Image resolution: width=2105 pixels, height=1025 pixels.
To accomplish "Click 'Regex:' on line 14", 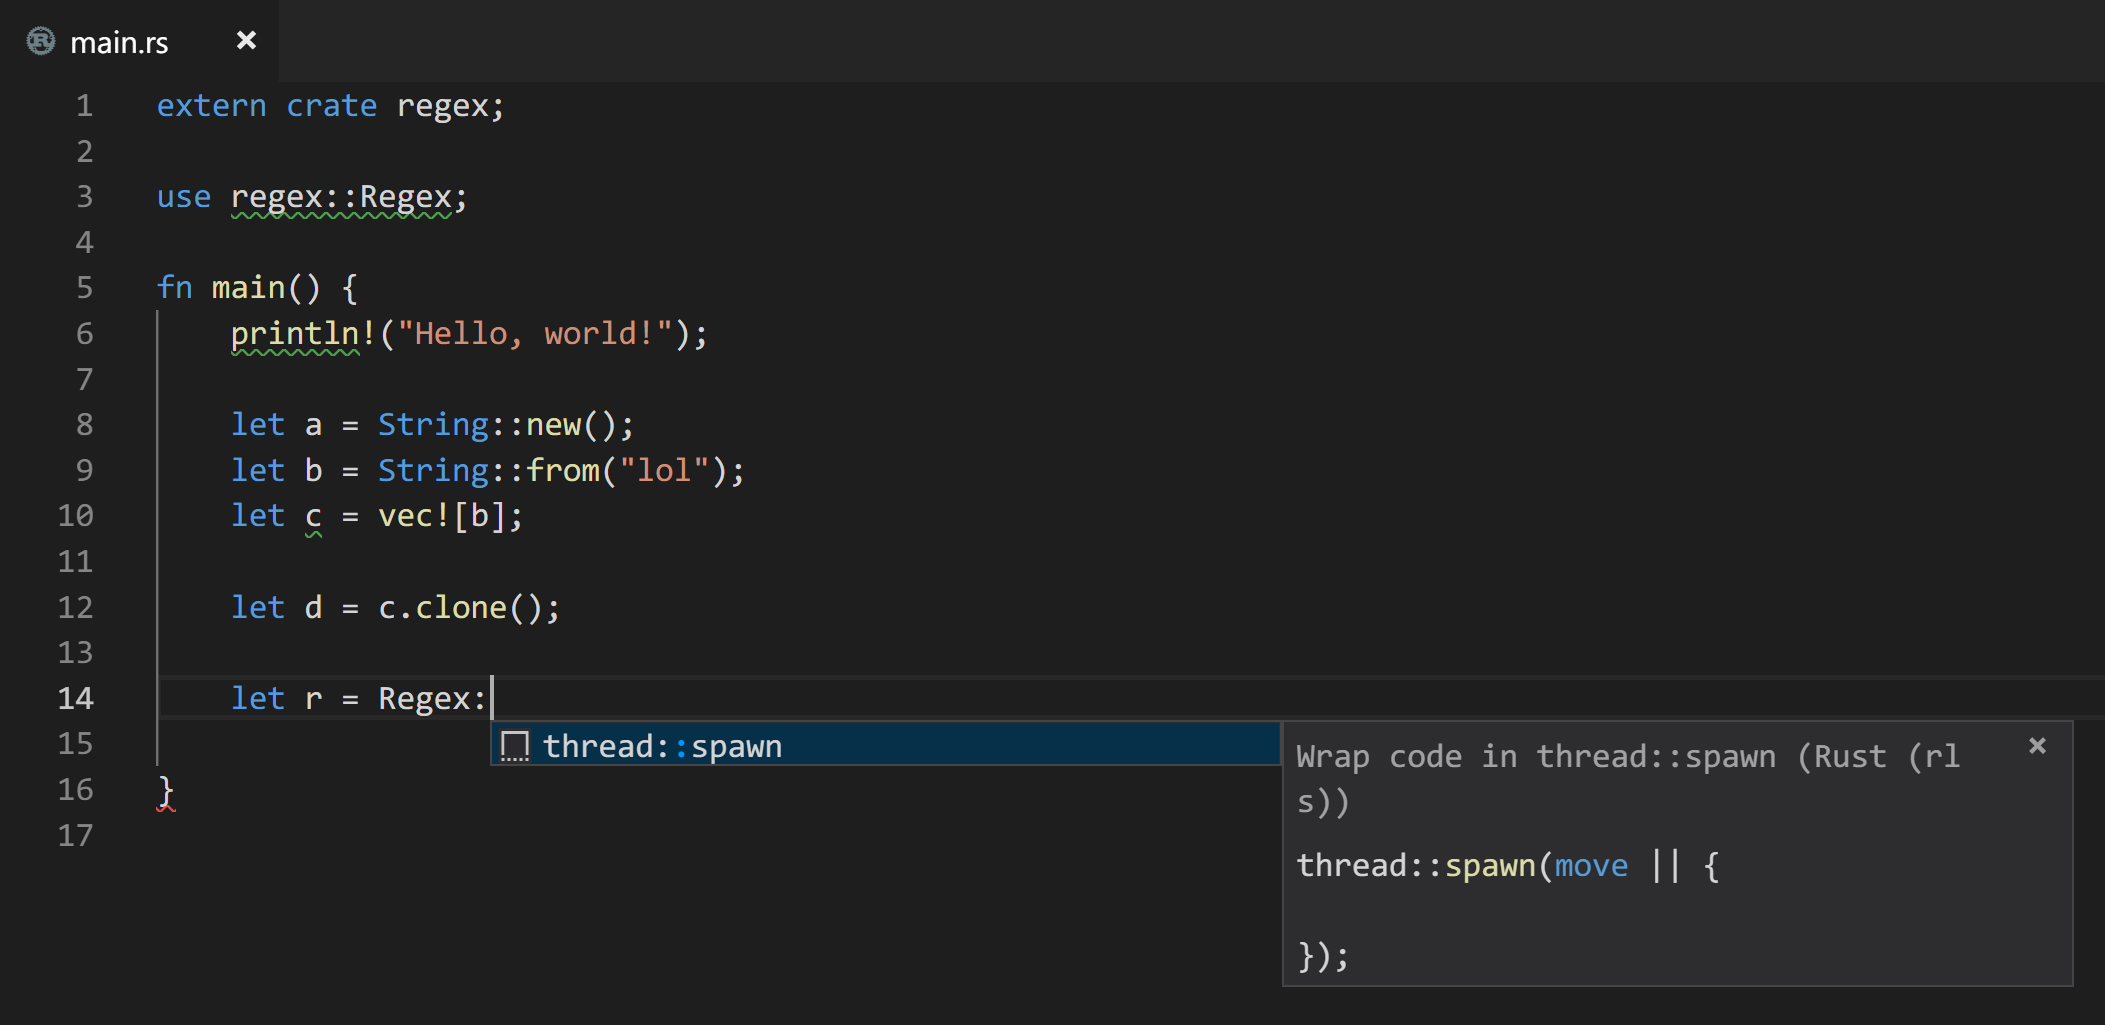I will pos(432,699).
